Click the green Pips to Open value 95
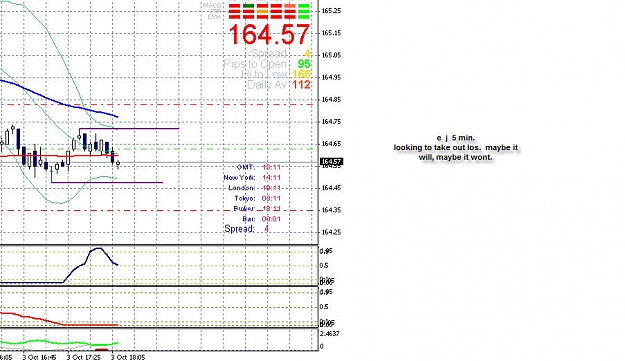 point(304,64)
